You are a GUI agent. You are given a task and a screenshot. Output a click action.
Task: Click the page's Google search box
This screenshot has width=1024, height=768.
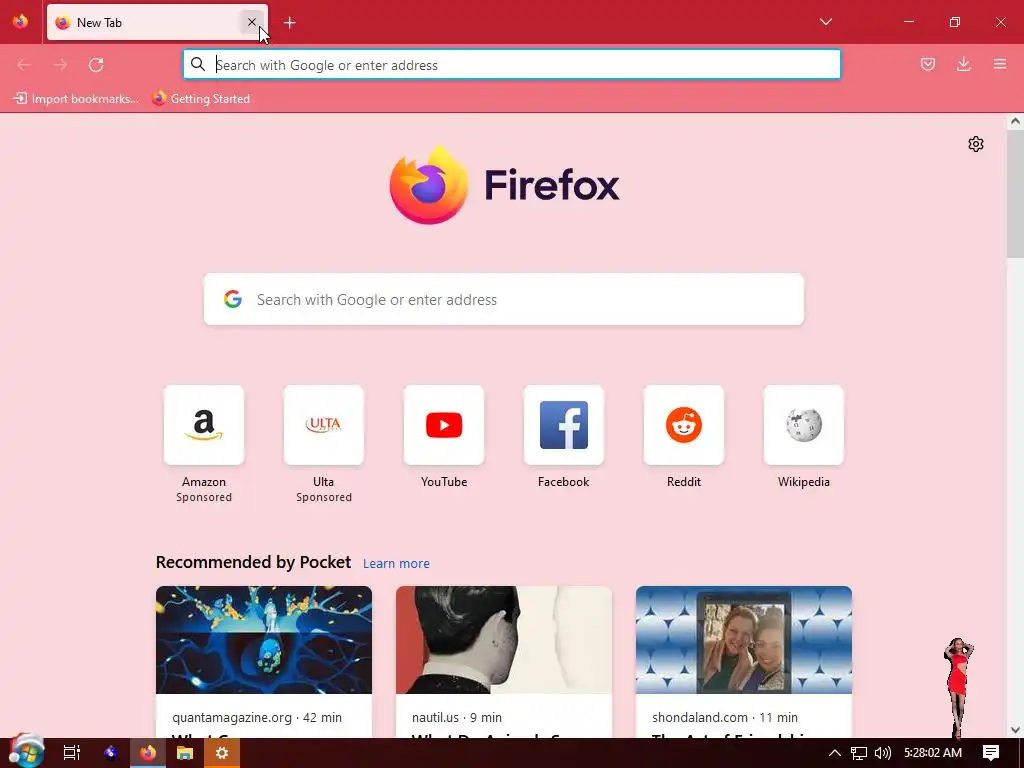pyautogui.click(x=504, y=299)
